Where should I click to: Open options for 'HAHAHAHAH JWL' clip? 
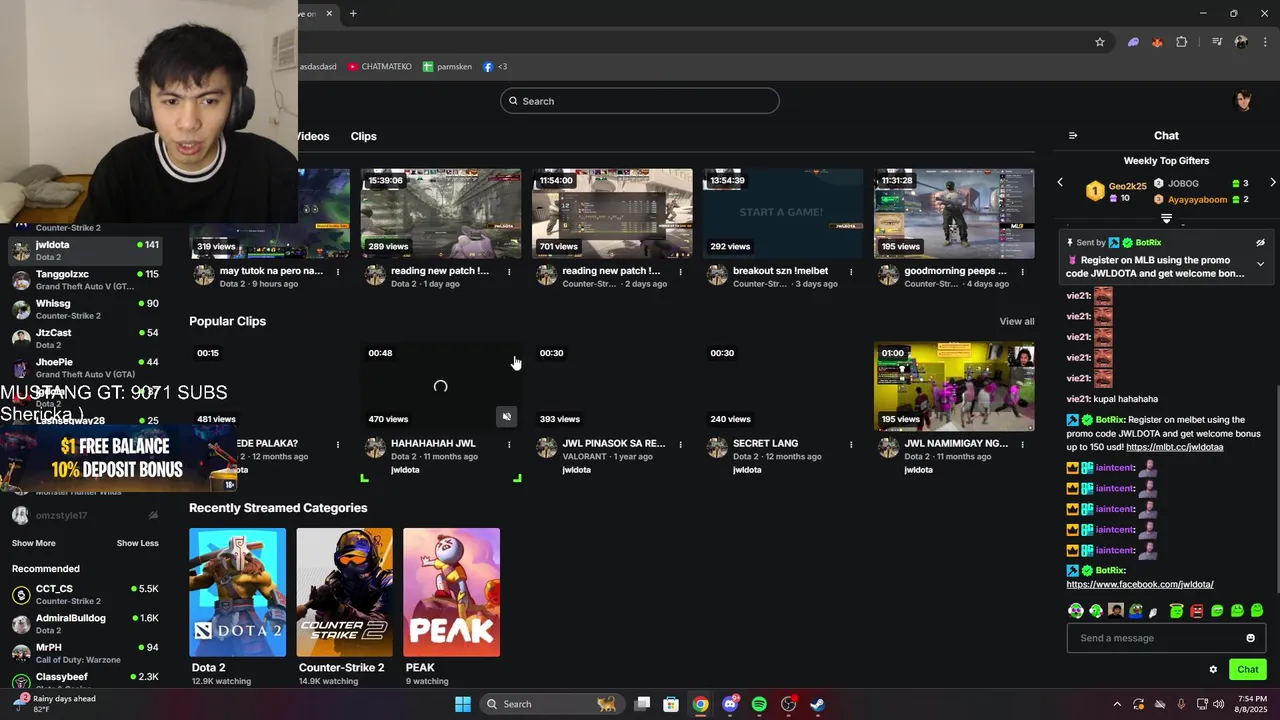pos(509,443)
